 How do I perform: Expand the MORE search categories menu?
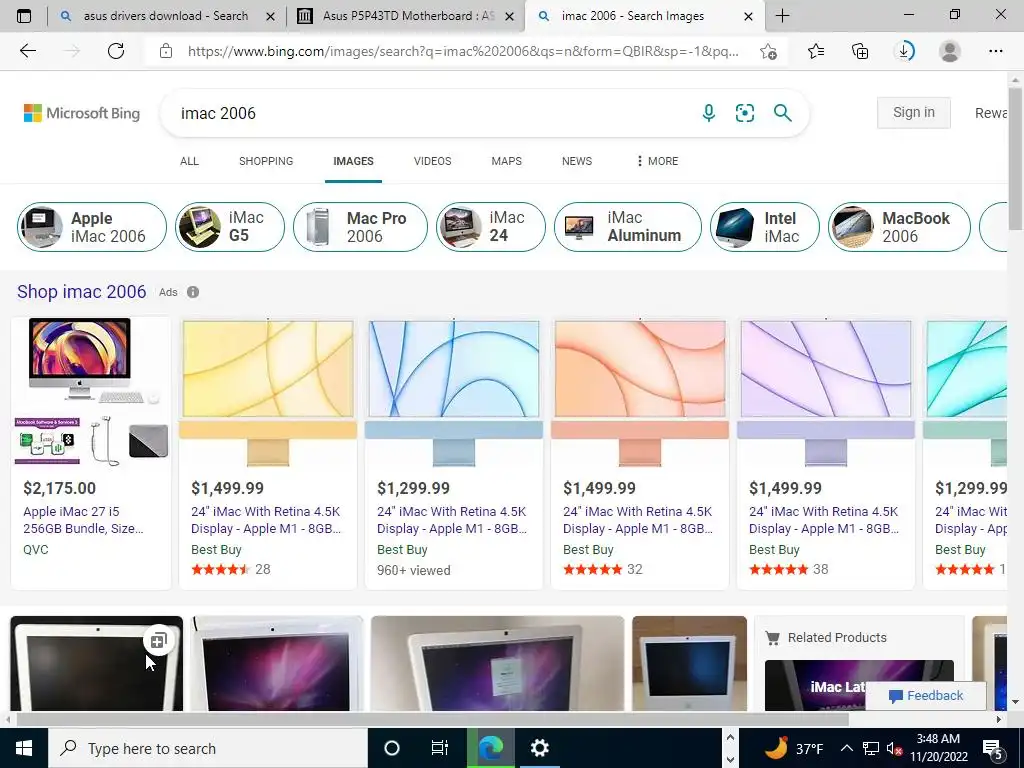tap(658, 161)
